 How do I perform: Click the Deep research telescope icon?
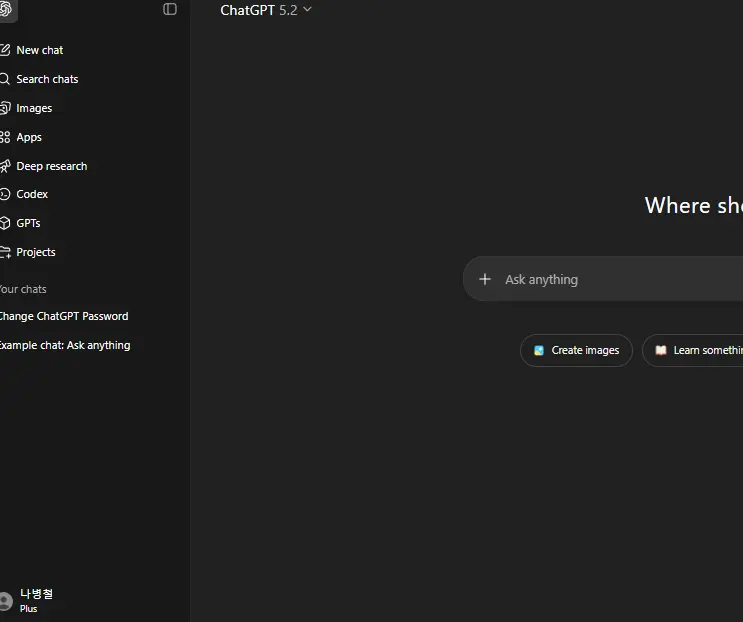click(x=5, y=166)
